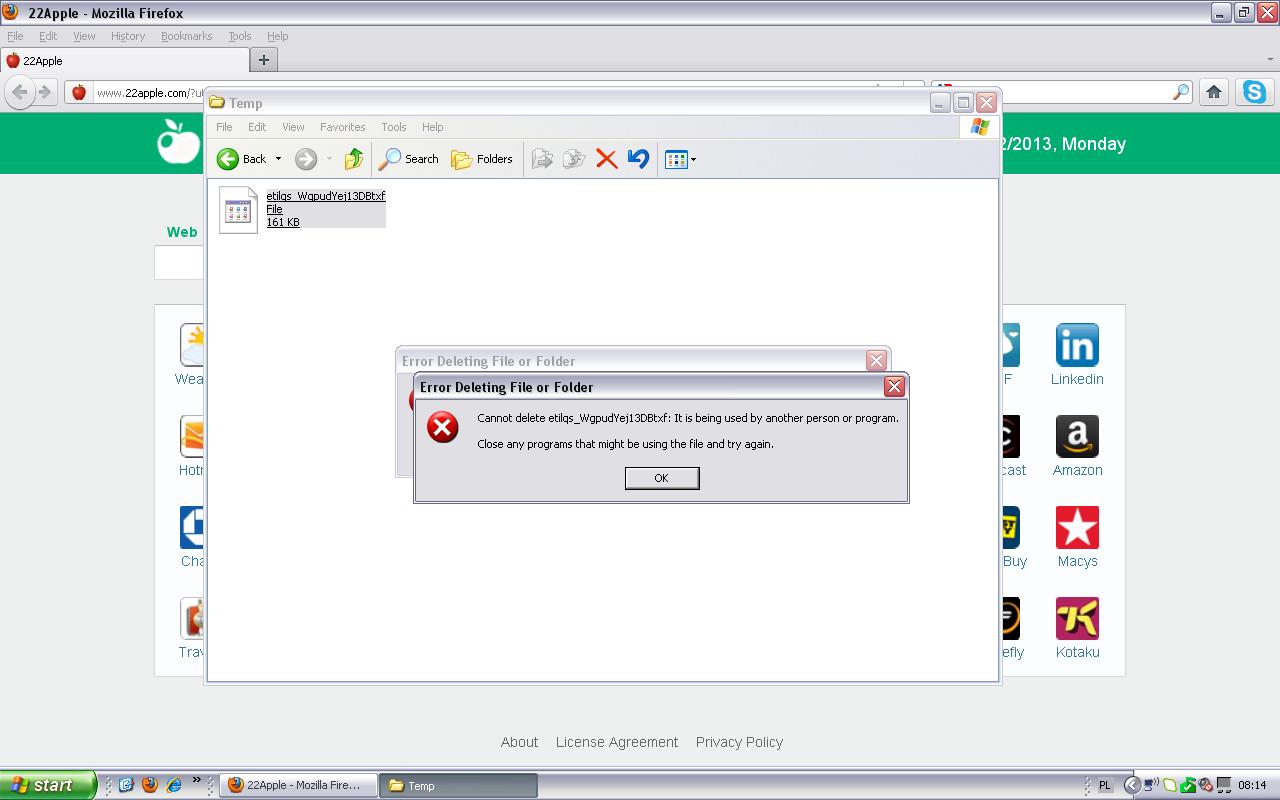Open the Linkedin shortcut icon
The height and width of the screenshot is (800, 1280).
pyautogui.click(x=1077, y=345)
